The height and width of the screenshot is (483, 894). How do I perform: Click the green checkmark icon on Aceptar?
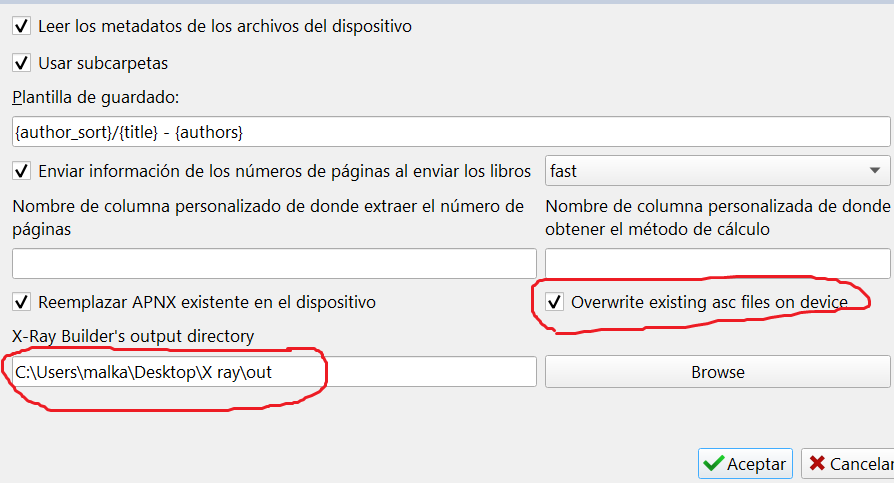click(713, 464)
